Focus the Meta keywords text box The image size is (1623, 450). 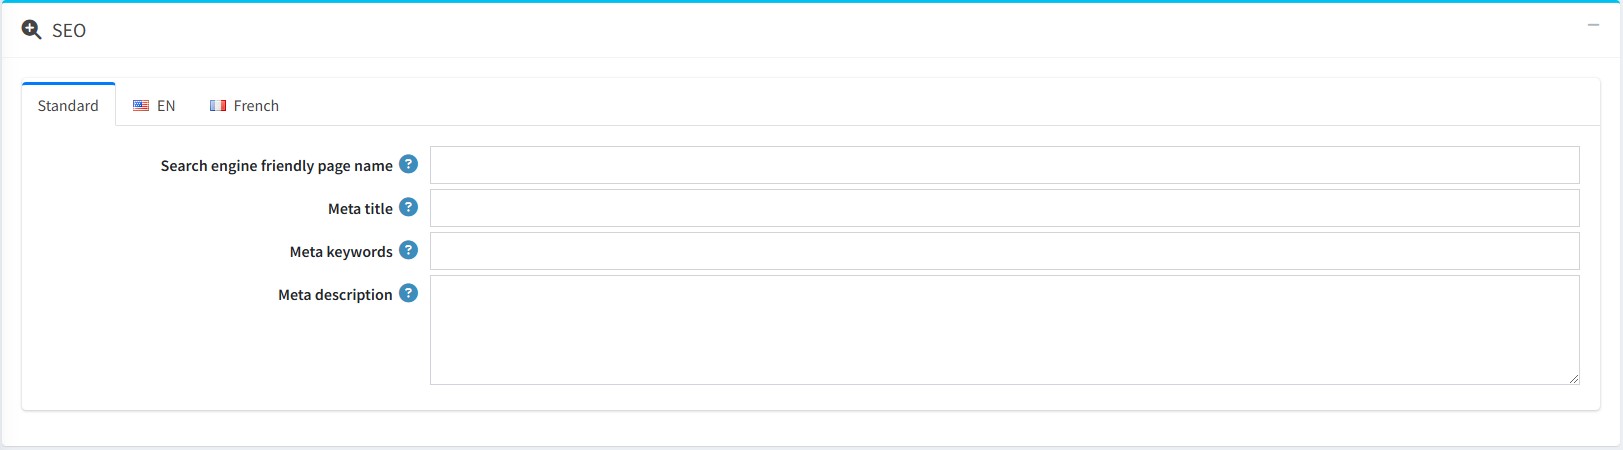(x=1004, y=251)
